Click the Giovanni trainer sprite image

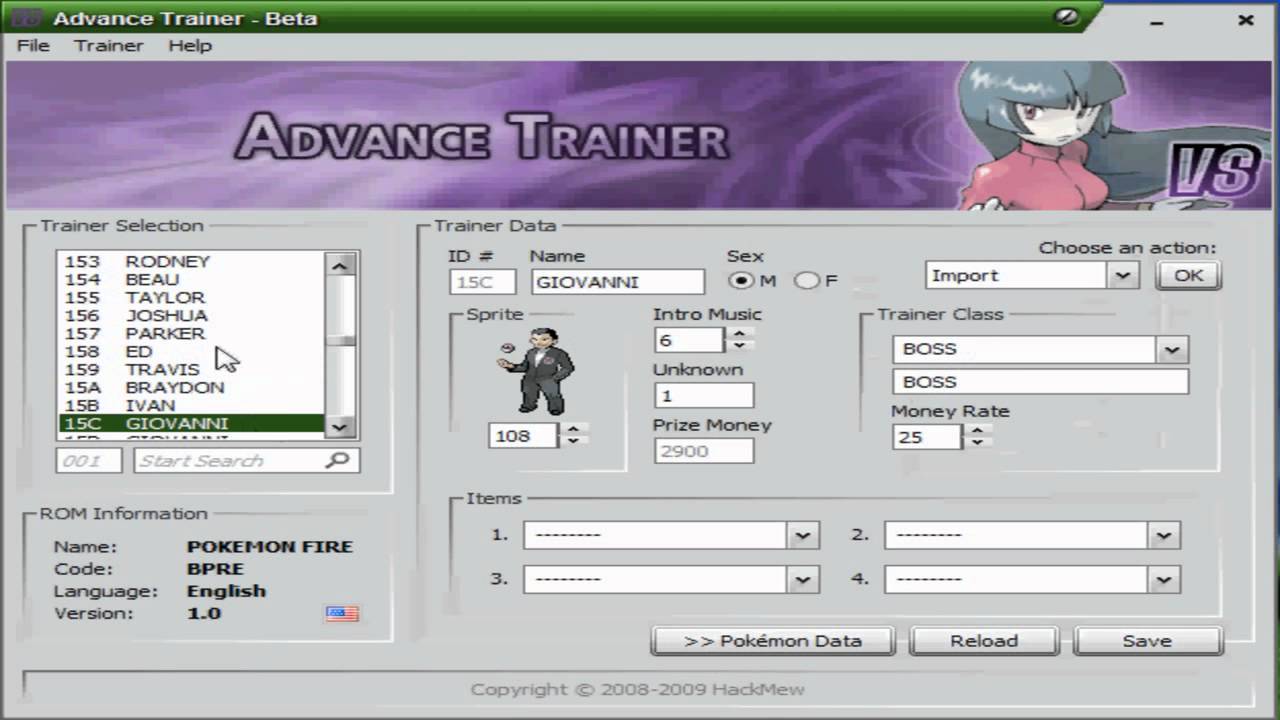(x=536, y=371)
